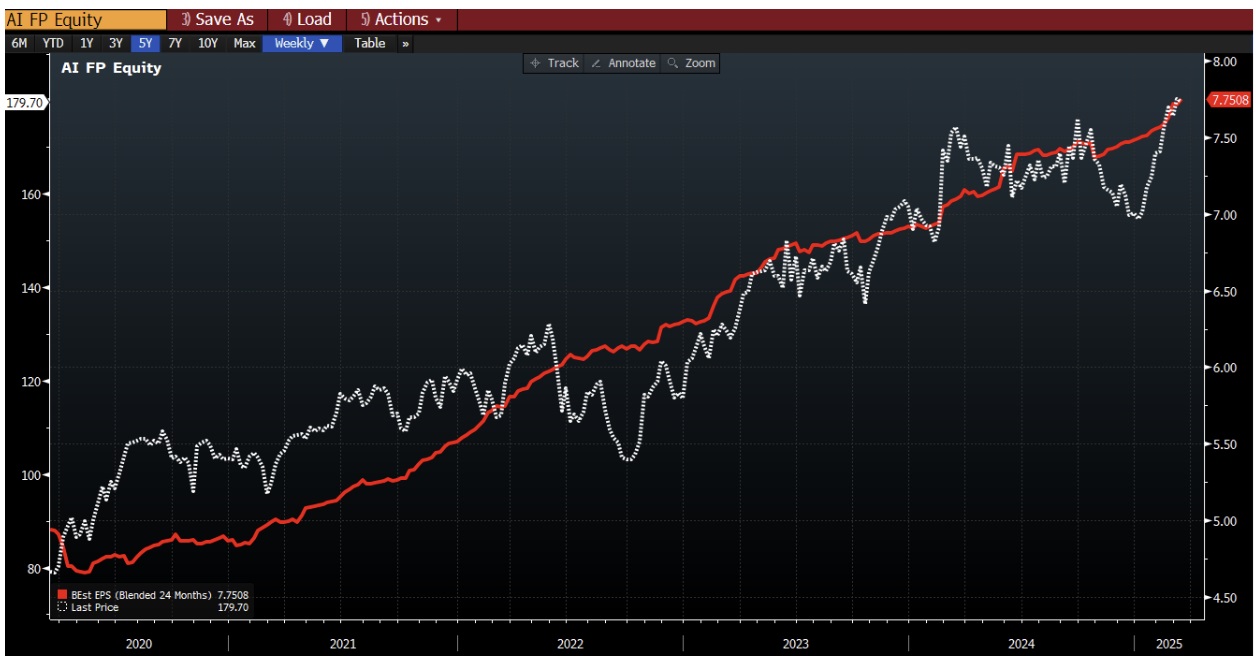Viewport: 1256px width, 659px height.
Task: Select the 6M time range
Action: [19, 44]
